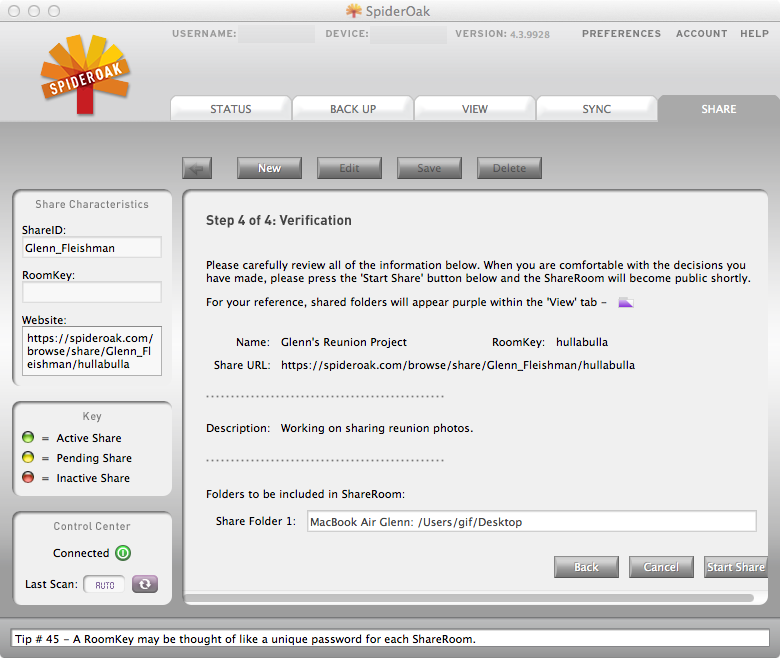Open Preferences from the top bar

click(x=621, y=34)
